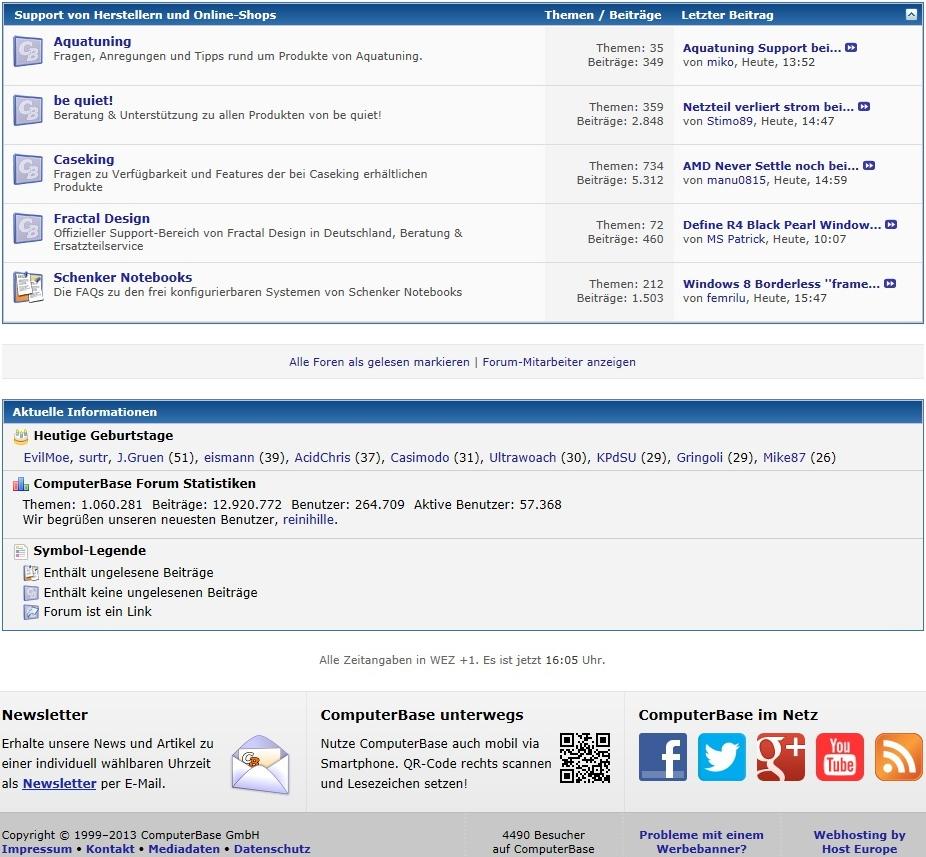Screen dimensions: 926x857
Task: Open AcidChris's profile link
Action: point(322,458)
